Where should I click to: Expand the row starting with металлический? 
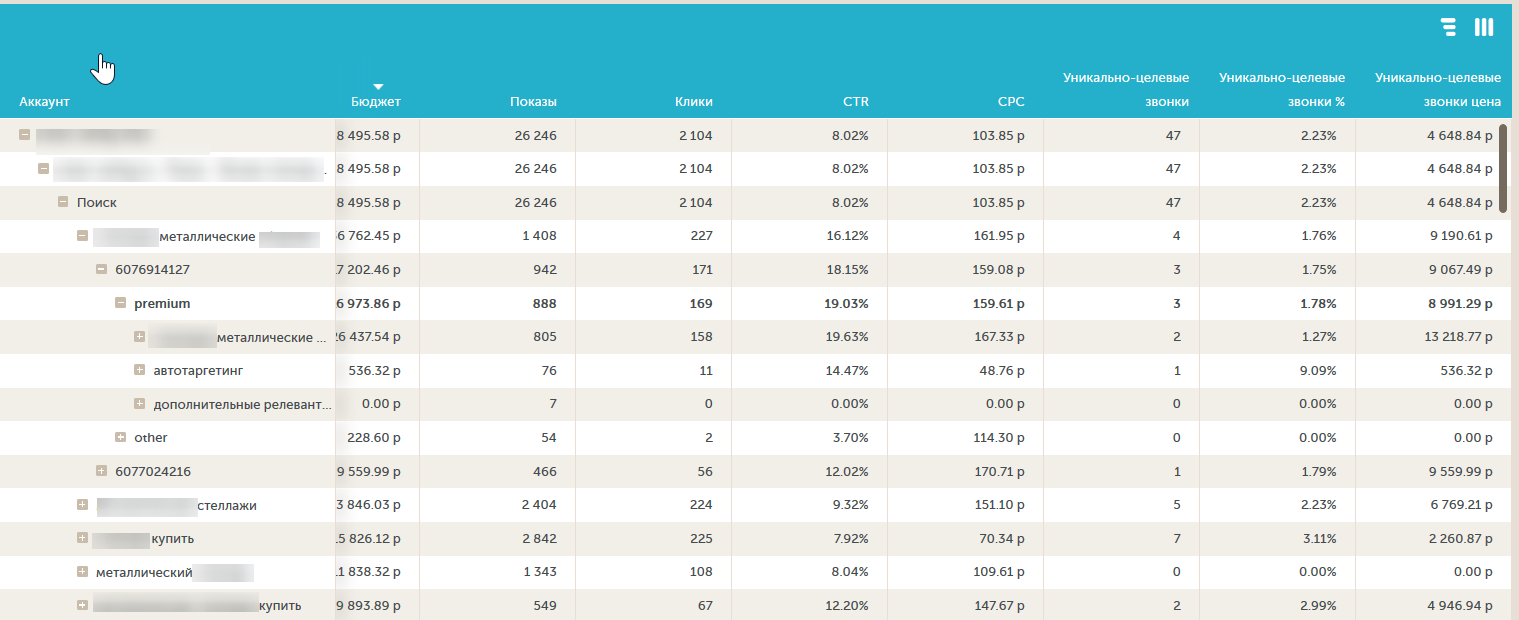(x=83, y=572)
